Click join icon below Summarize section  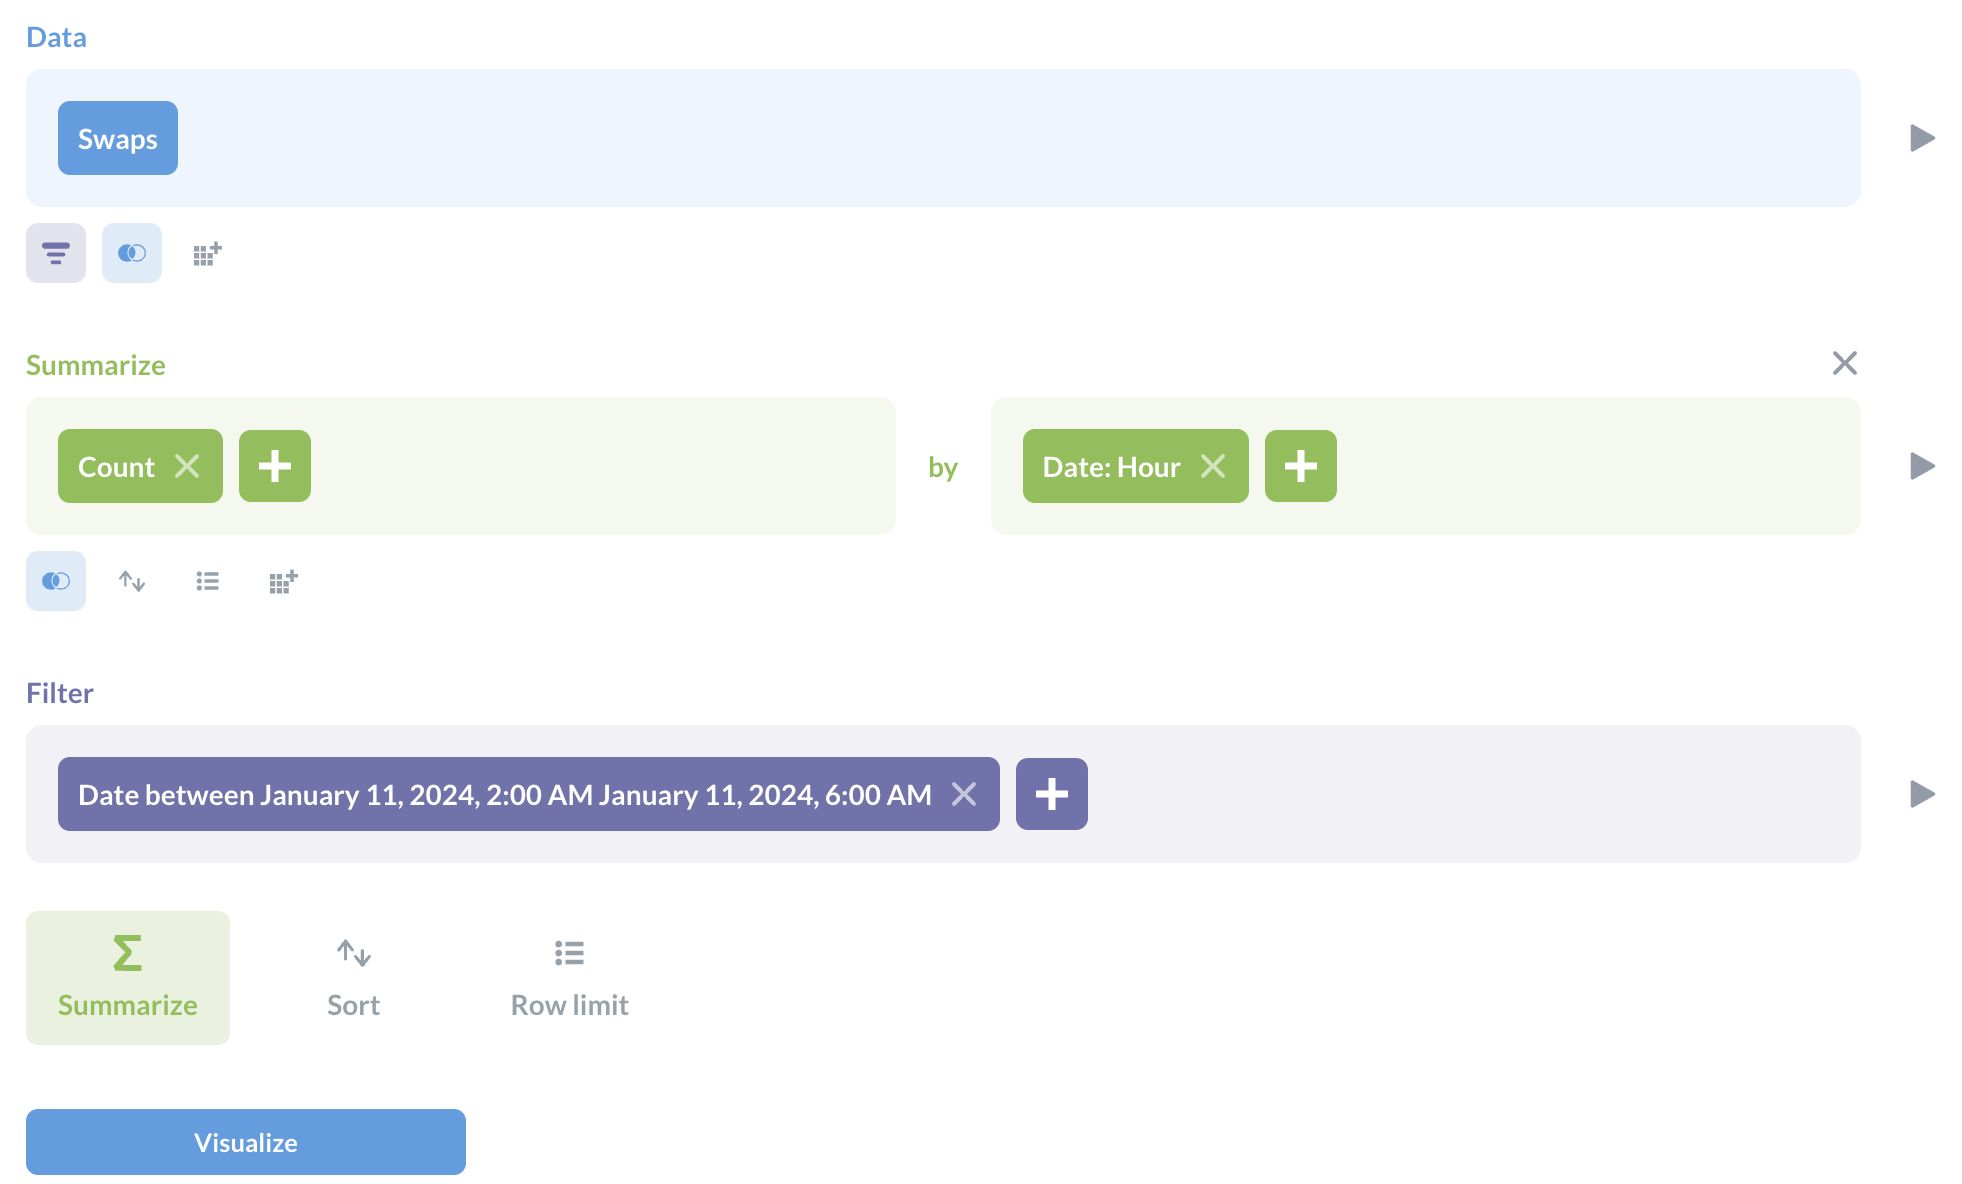click(x=56, y=581)
